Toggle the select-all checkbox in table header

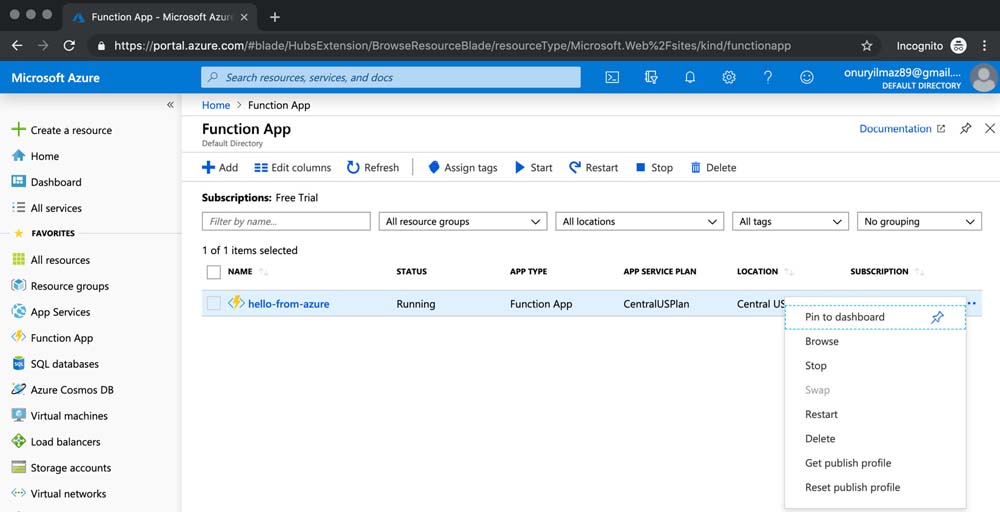coord(213,272)
